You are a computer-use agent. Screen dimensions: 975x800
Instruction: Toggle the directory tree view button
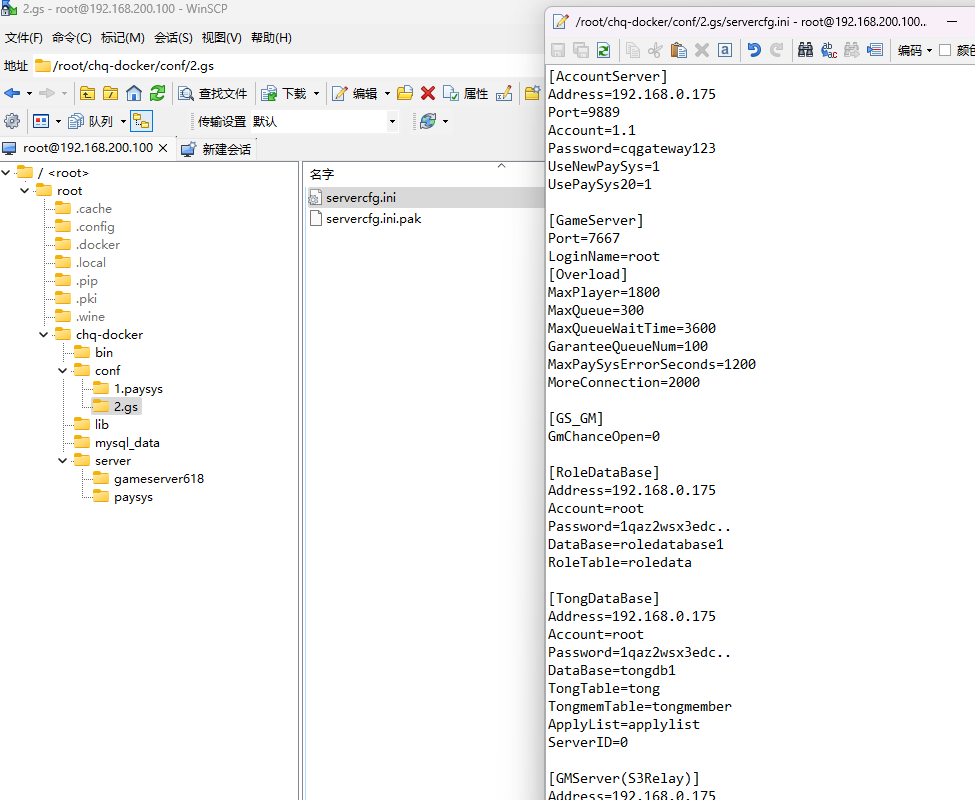[x=142, y=121]
